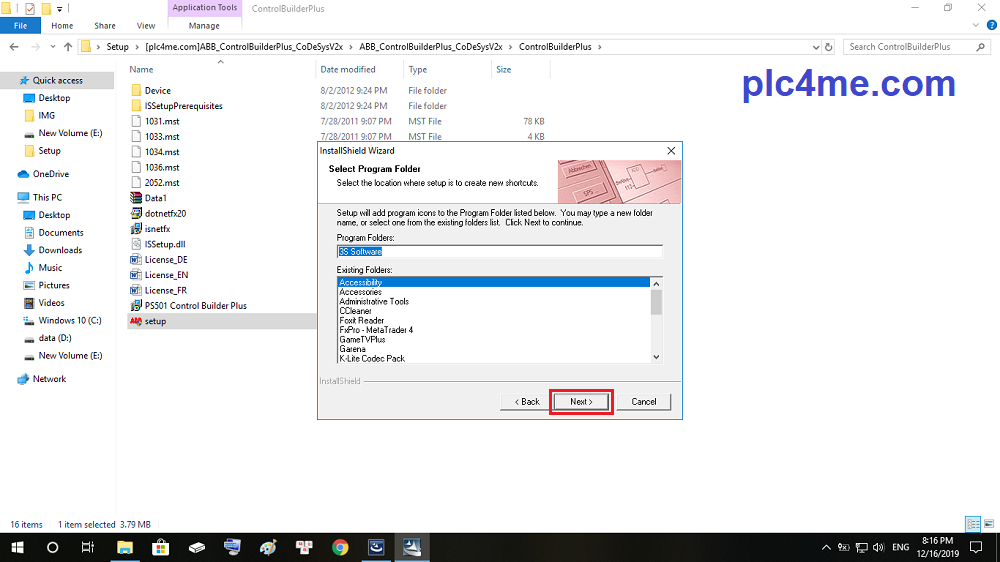Switch to details view layout icon
Screen dimensions: 1000x562
pos(973,524)
